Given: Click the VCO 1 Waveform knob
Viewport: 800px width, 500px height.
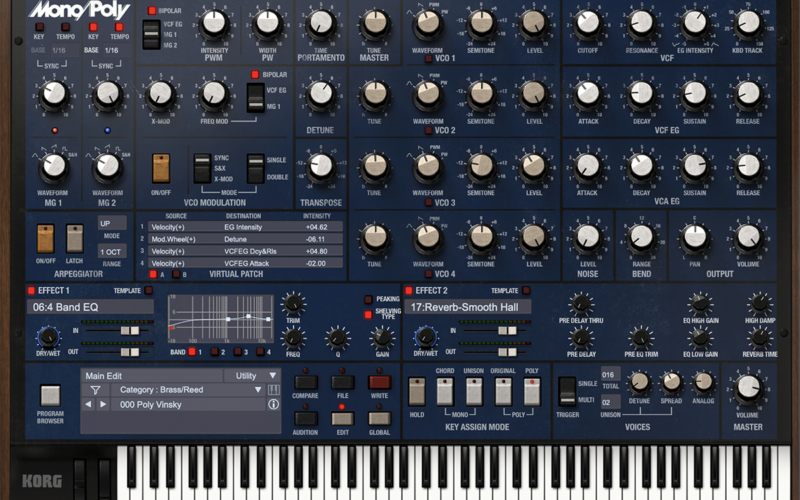Looking at the screenshot, I should (x=428, y=23).
